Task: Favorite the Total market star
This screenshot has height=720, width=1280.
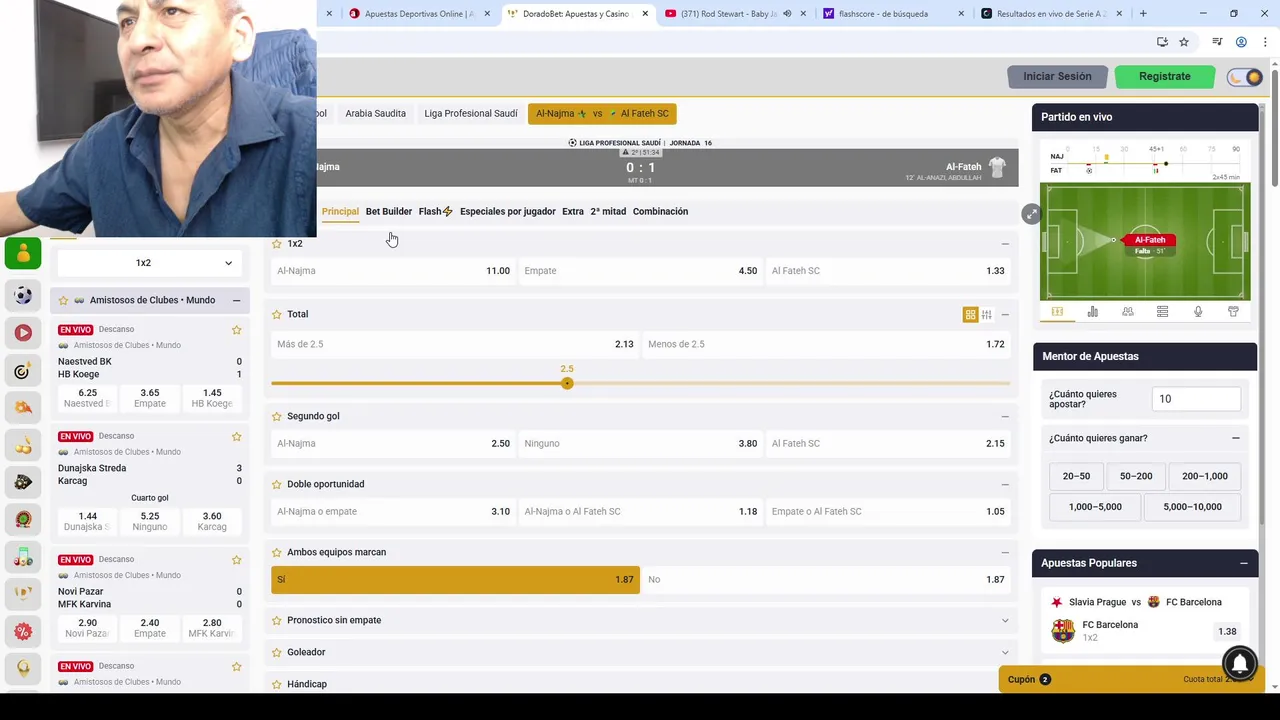Action: [x=277, y=314]
